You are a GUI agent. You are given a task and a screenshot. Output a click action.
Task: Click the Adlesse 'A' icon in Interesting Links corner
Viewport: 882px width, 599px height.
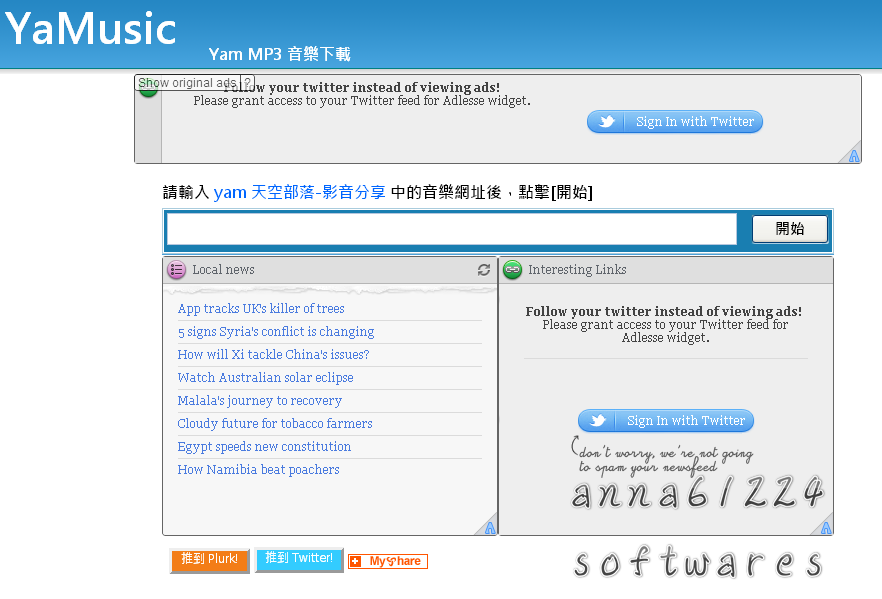click(826, 528)
